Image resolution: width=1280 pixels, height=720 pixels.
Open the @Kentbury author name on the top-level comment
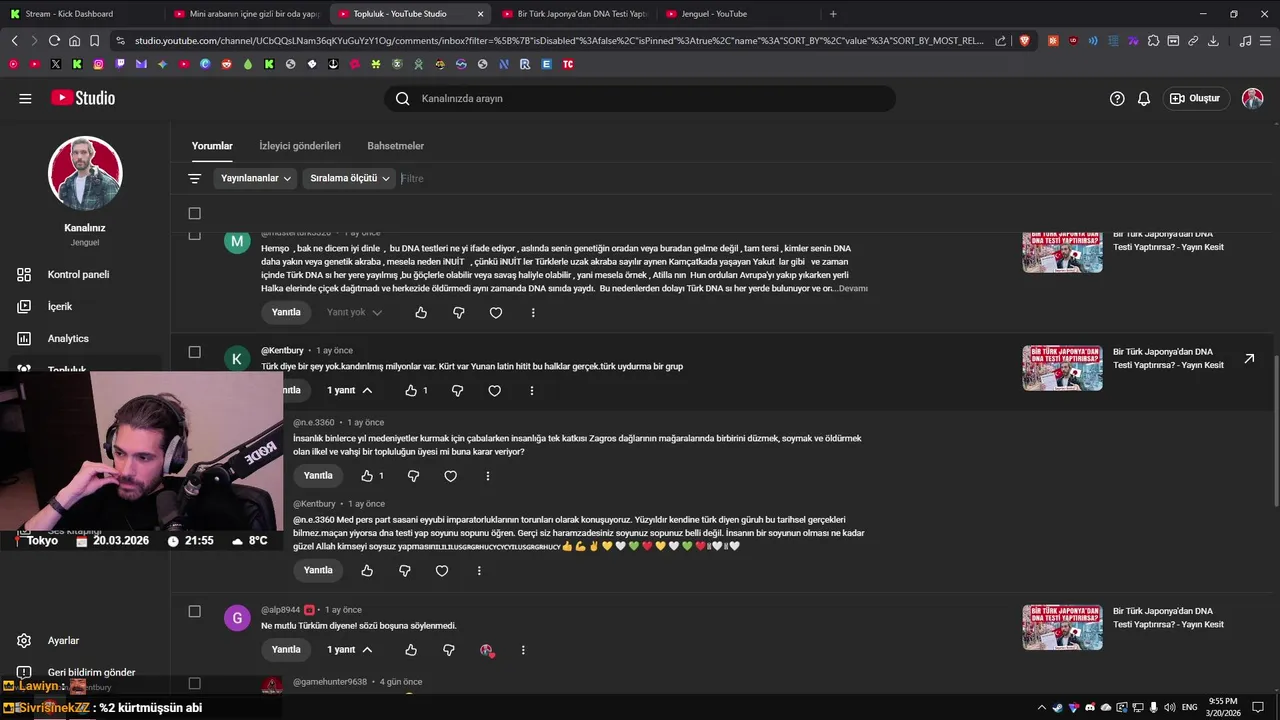[x=282, y=351]
